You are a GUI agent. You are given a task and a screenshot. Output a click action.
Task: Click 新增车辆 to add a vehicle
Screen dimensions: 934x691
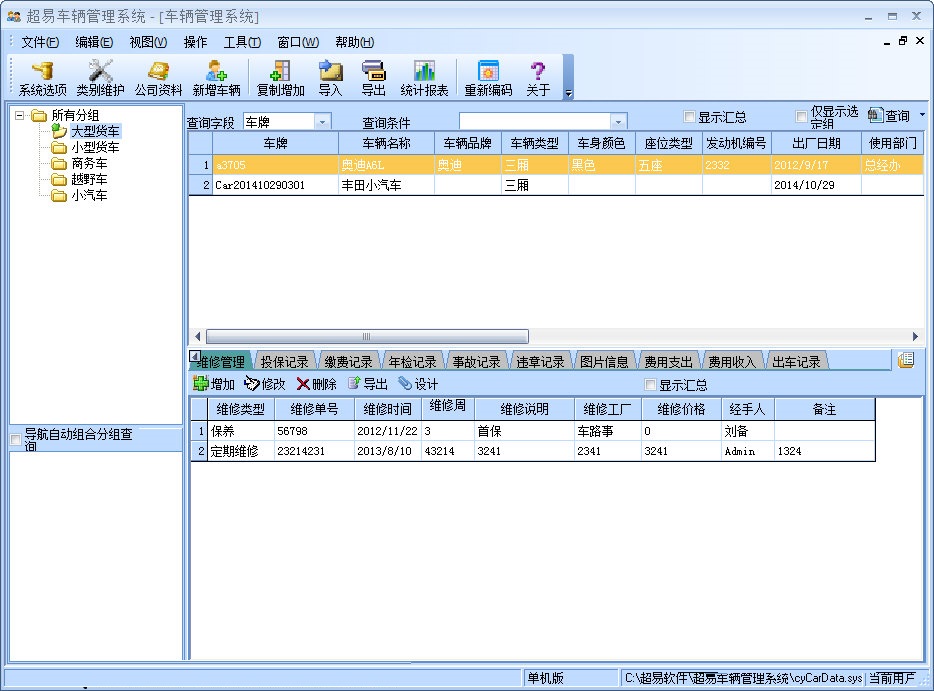point(216,78)
